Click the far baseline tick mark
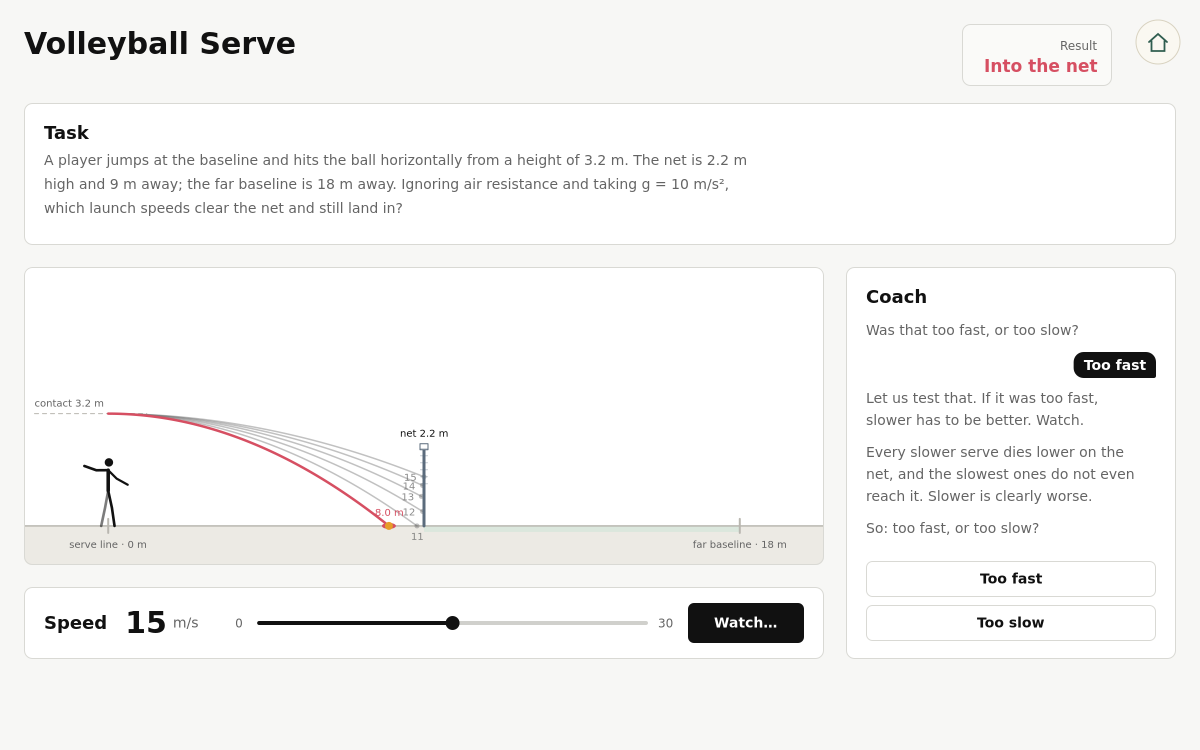 pyautogui.click(x=740, y=526)
